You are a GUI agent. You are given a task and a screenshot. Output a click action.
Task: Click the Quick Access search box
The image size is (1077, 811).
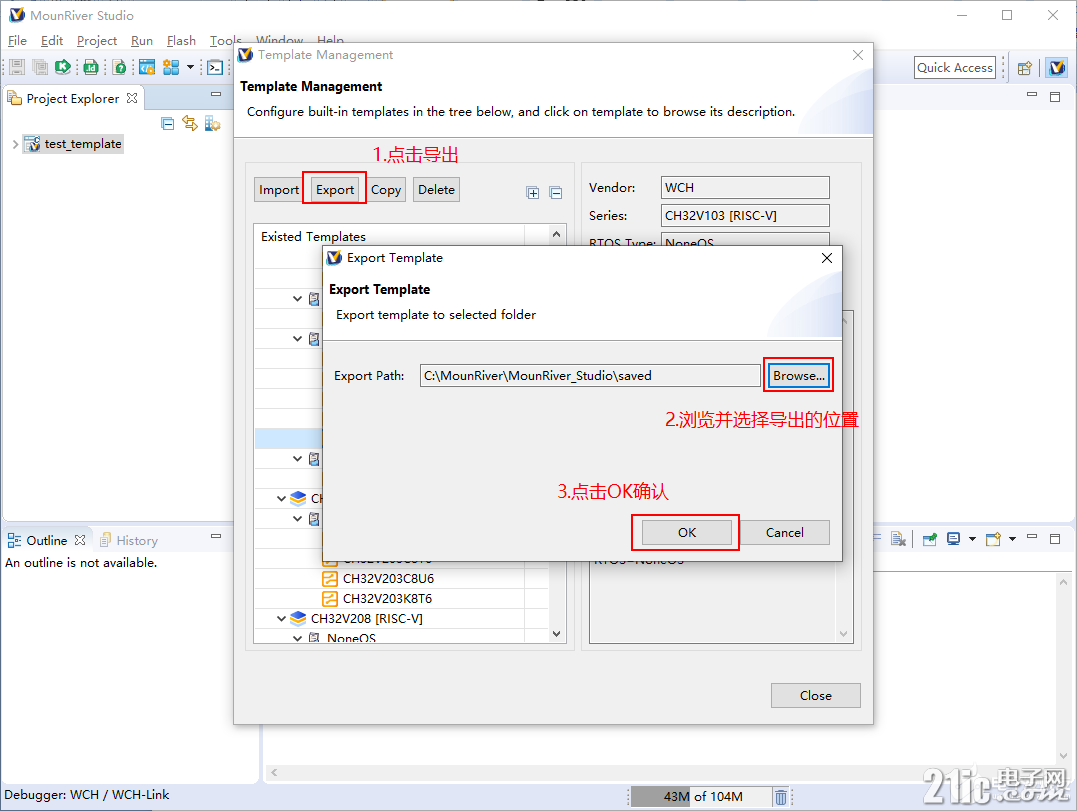click(x=955, y=67)
